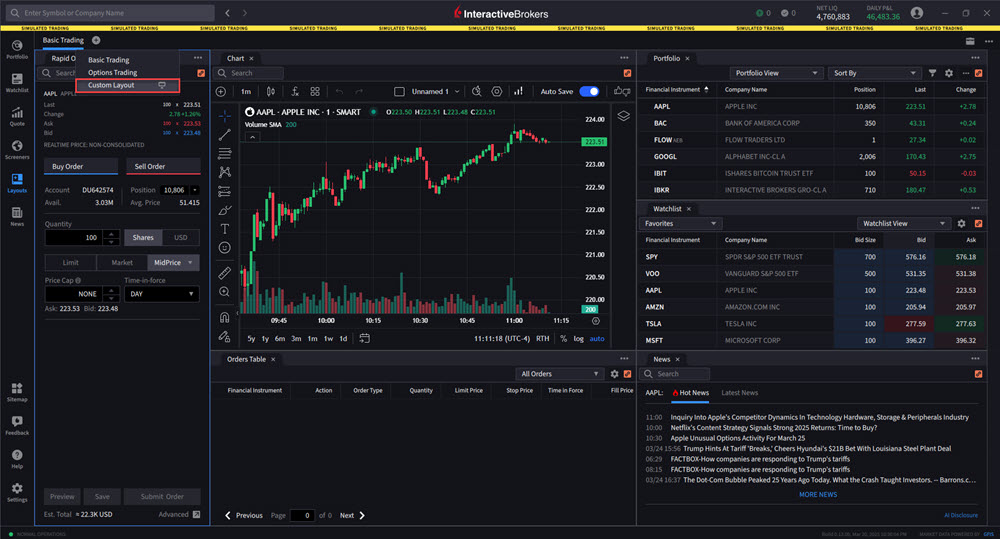Select Limit order type
The image size is (1000, 539).
71,262
